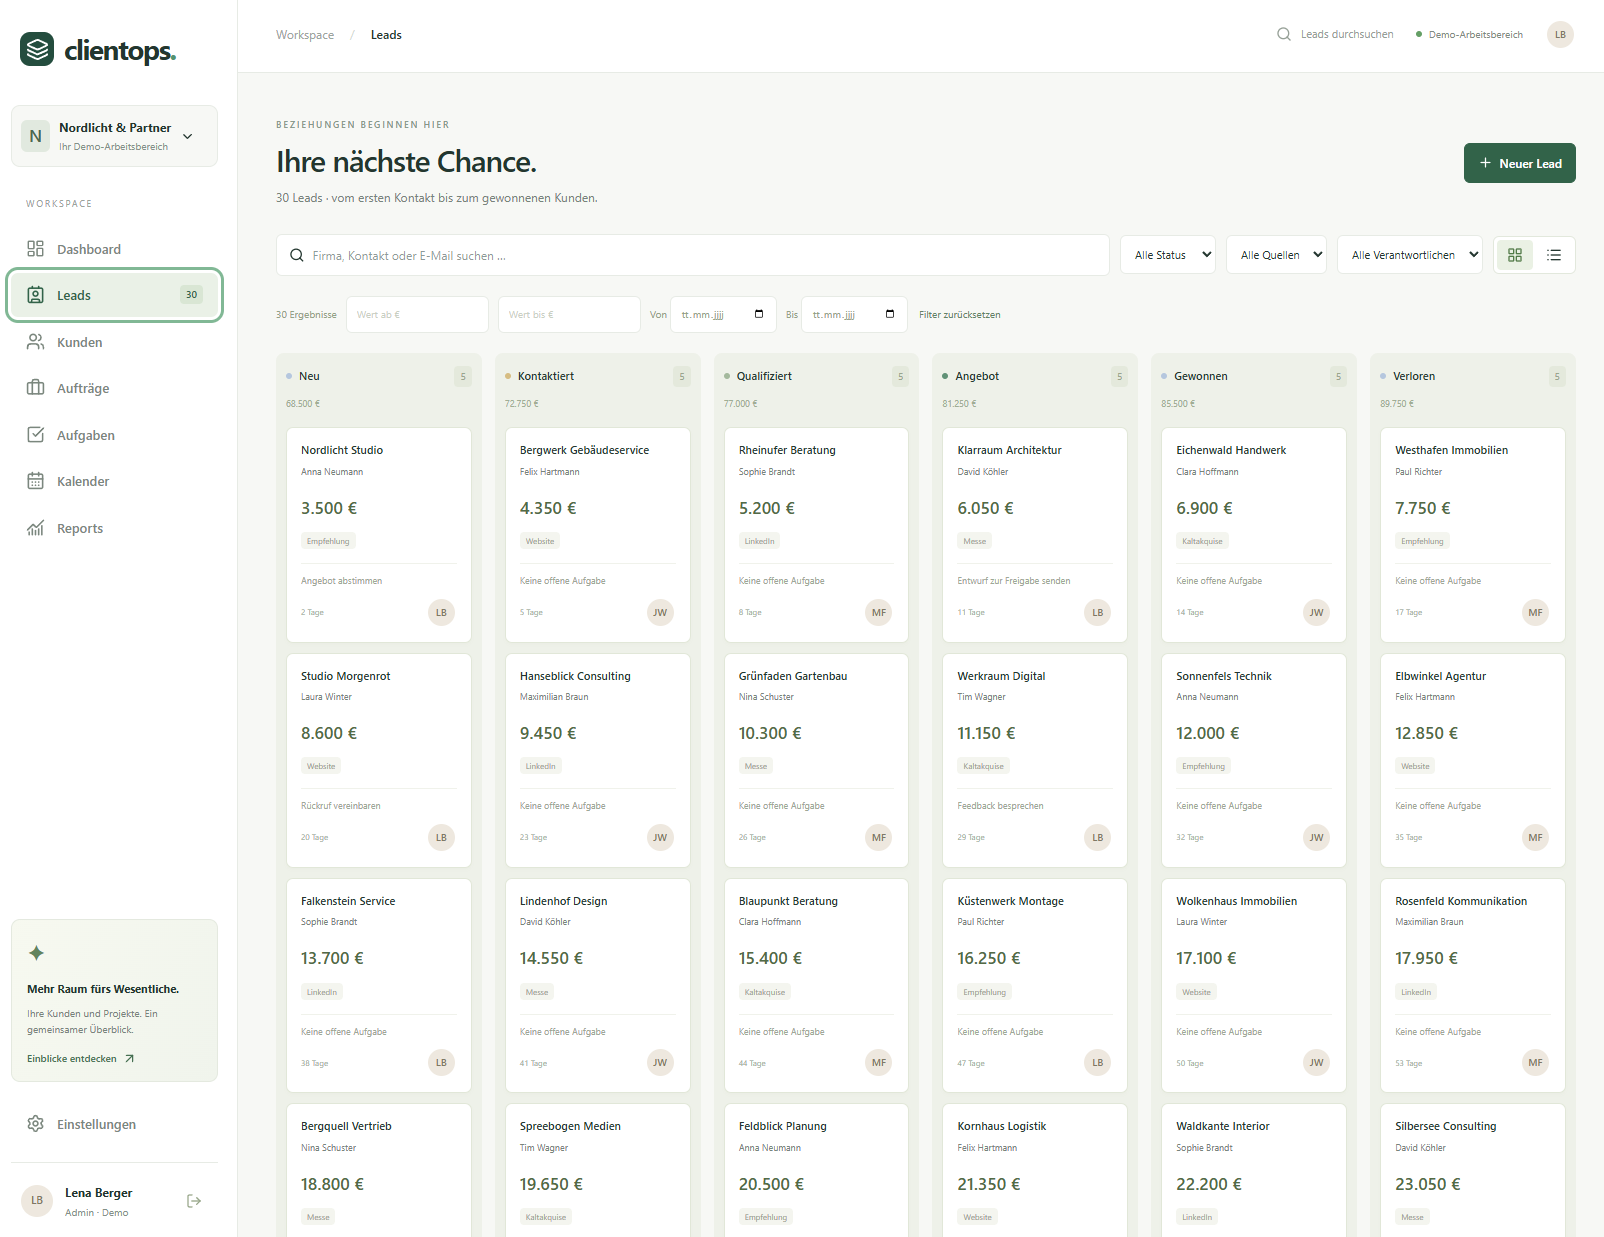Click the JW avatar on Sonnenfels Technik card
Image resolution: width=1604 pixels, height=1237 pixels.
pos(1317,837)
